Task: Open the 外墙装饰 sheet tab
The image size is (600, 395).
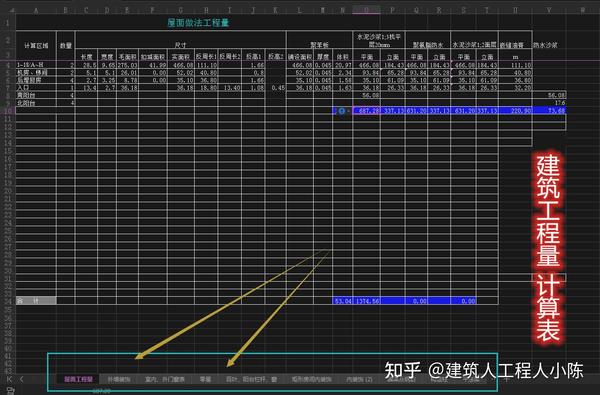Action: tap(119, 379)
